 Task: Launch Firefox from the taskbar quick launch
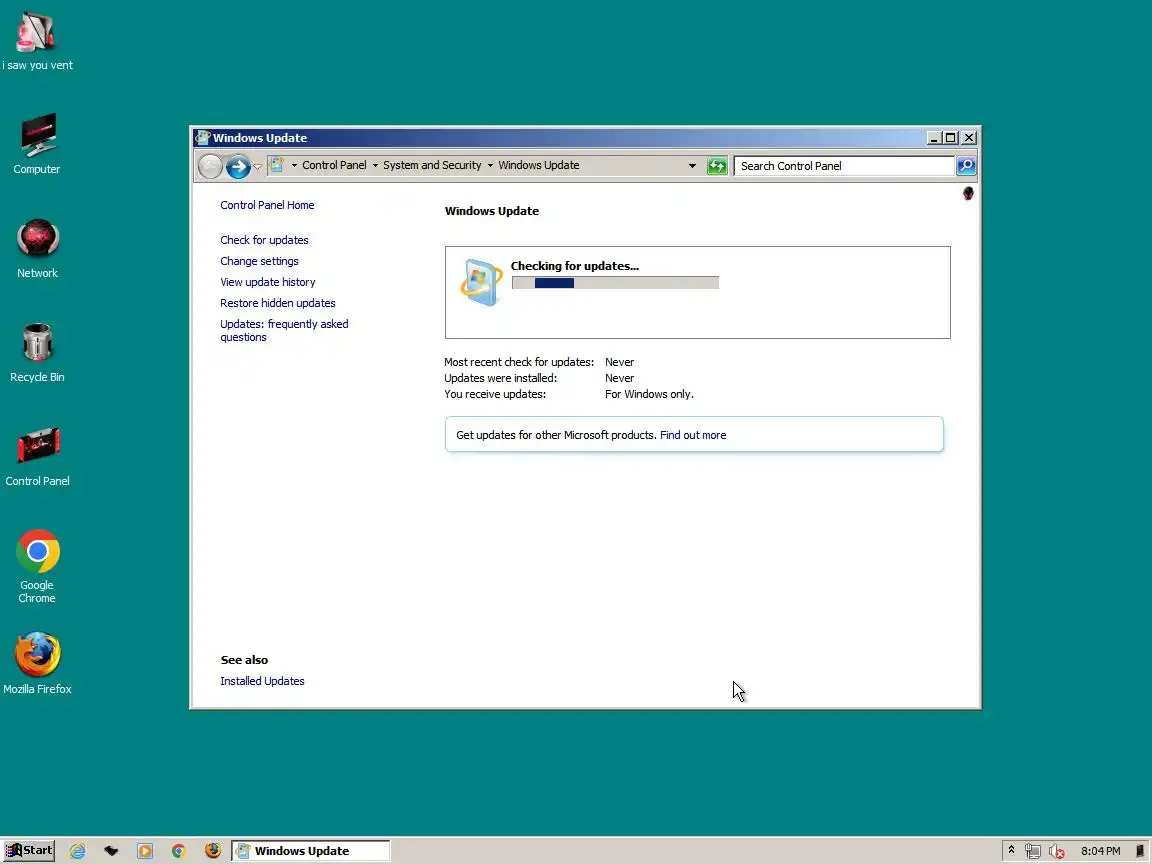pyautogui.click(x=212, y=850)
